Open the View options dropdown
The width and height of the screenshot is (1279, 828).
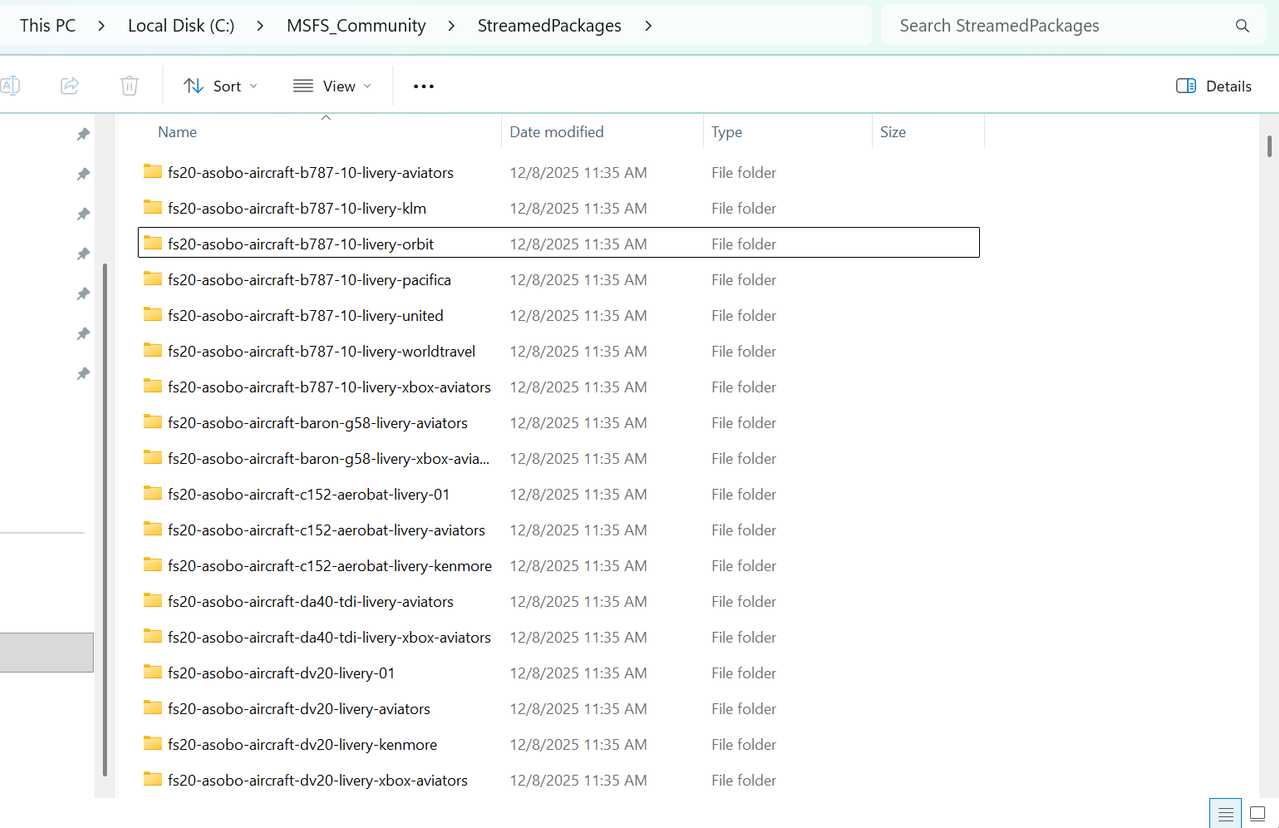333,86
